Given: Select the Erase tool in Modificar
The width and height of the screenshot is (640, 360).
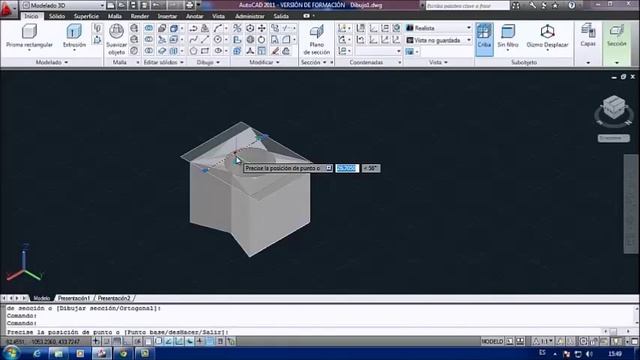Looking at the screenshot, I should coord(276,51).
